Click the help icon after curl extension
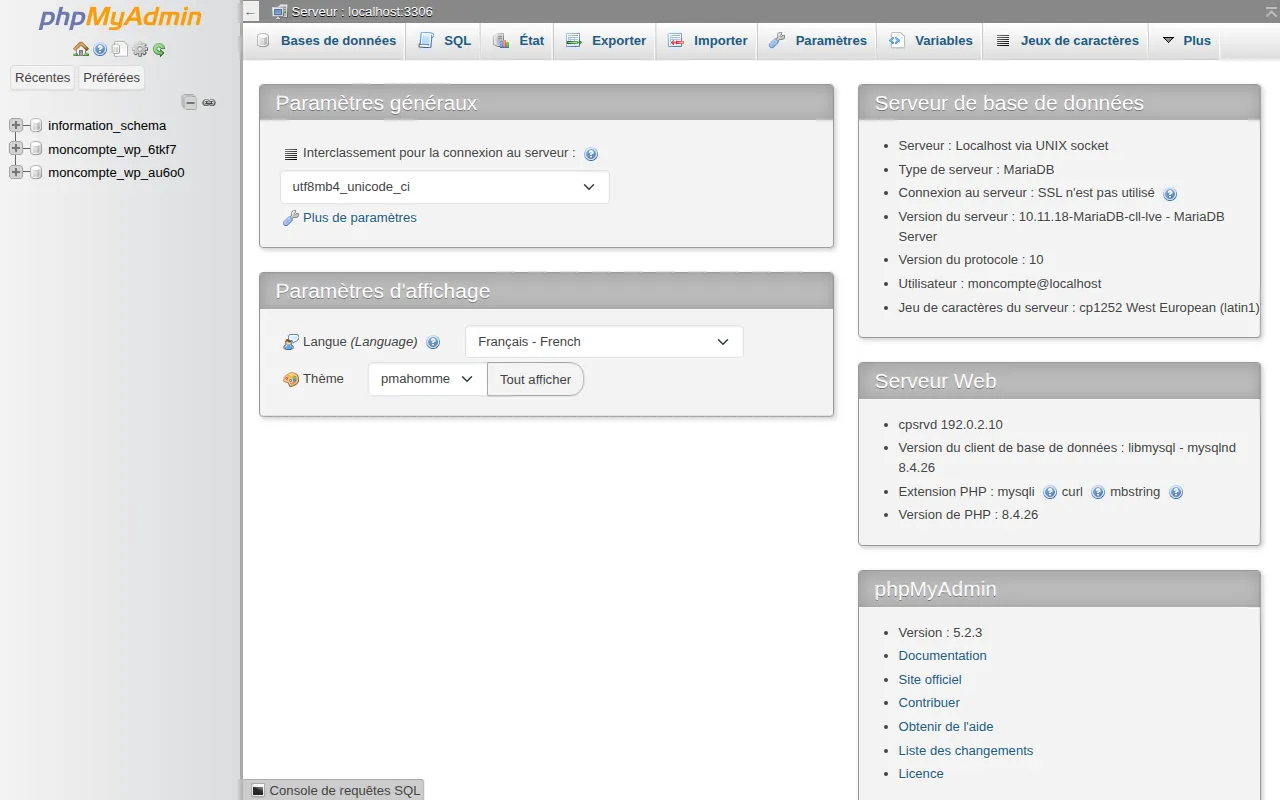 click(x=1098, y=492)
